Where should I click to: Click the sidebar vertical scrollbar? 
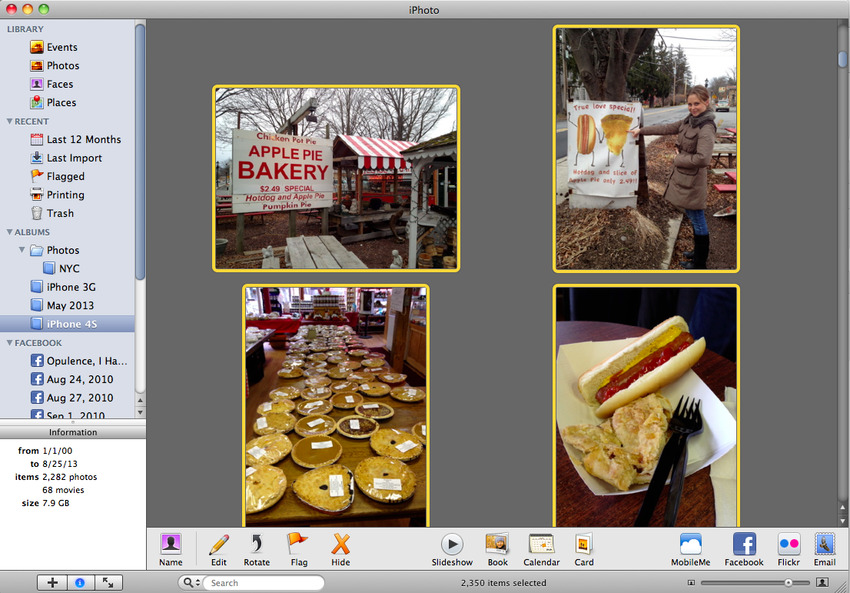click(x=140, y=152)
